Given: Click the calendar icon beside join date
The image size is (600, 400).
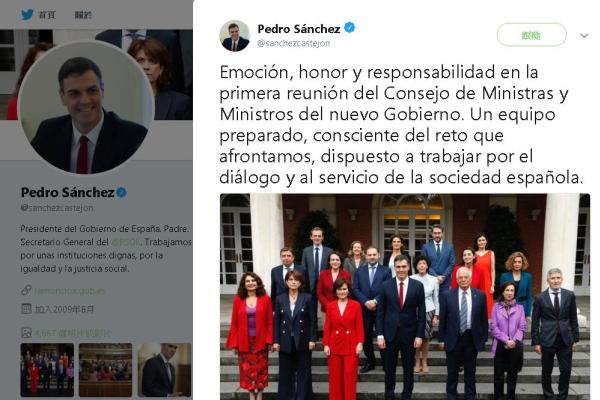Looking at the screenshot, I should (x=26, y=309).
